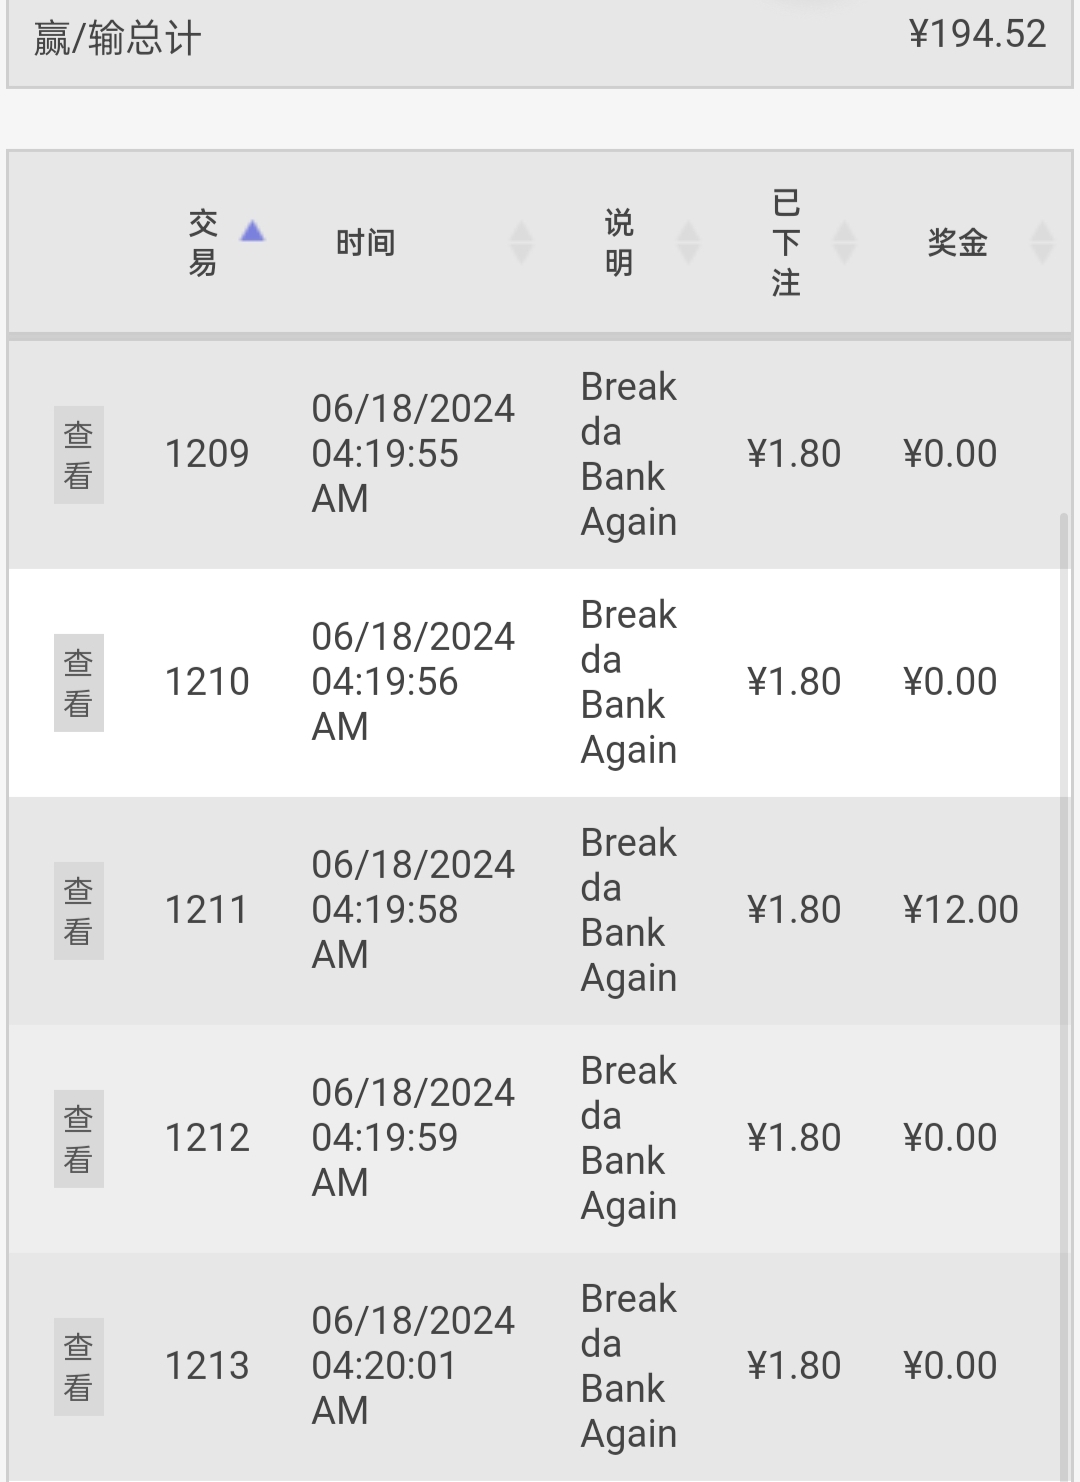Open 查看 details for transaction 1210
The image size is (1080, 1482).
click(x=78, y=683)
